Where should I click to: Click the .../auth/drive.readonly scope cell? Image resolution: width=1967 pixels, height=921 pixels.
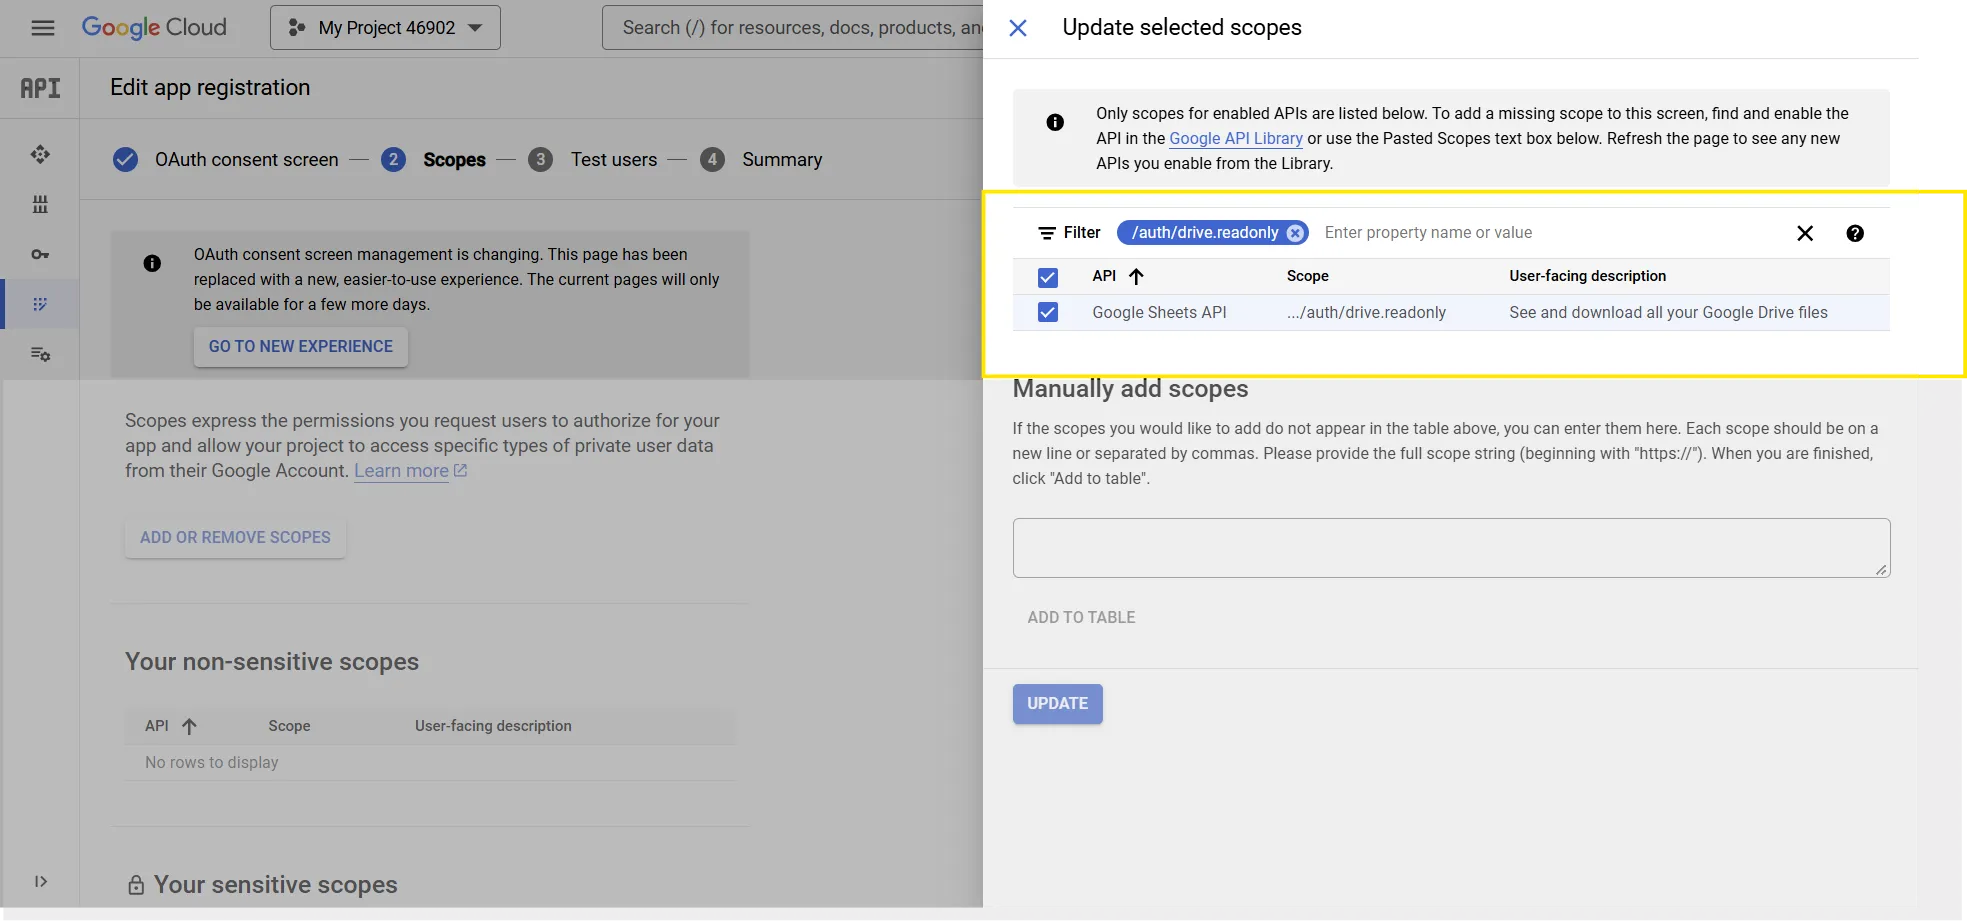point(1366,313)
